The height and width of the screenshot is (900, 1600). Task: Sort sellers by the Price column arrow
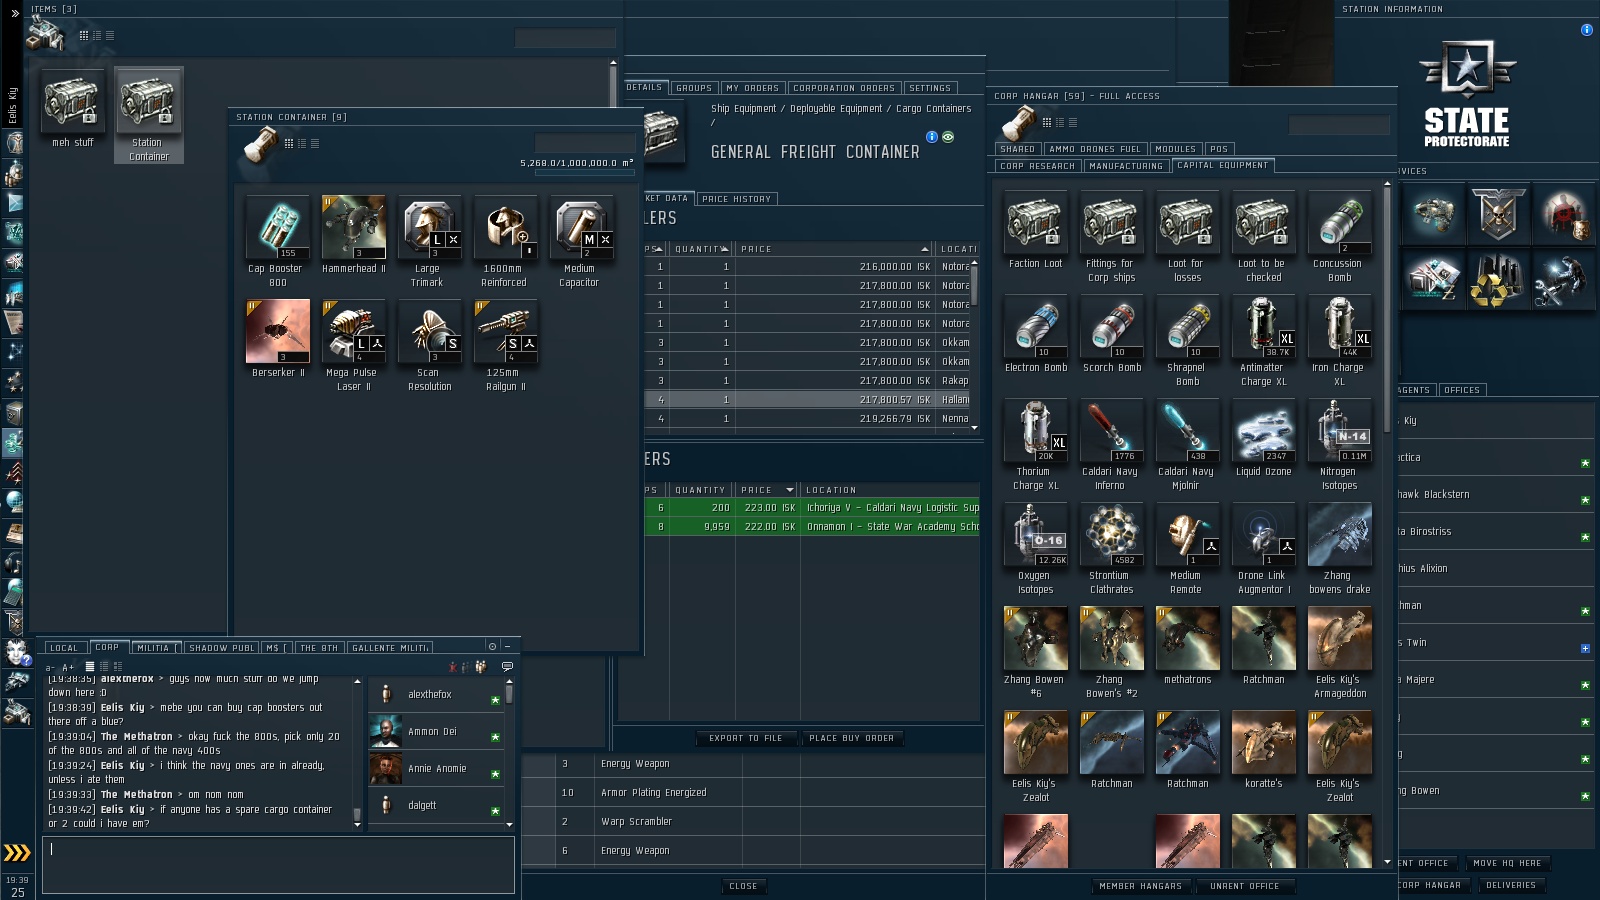pyautogui.click(x=925, y=249)
